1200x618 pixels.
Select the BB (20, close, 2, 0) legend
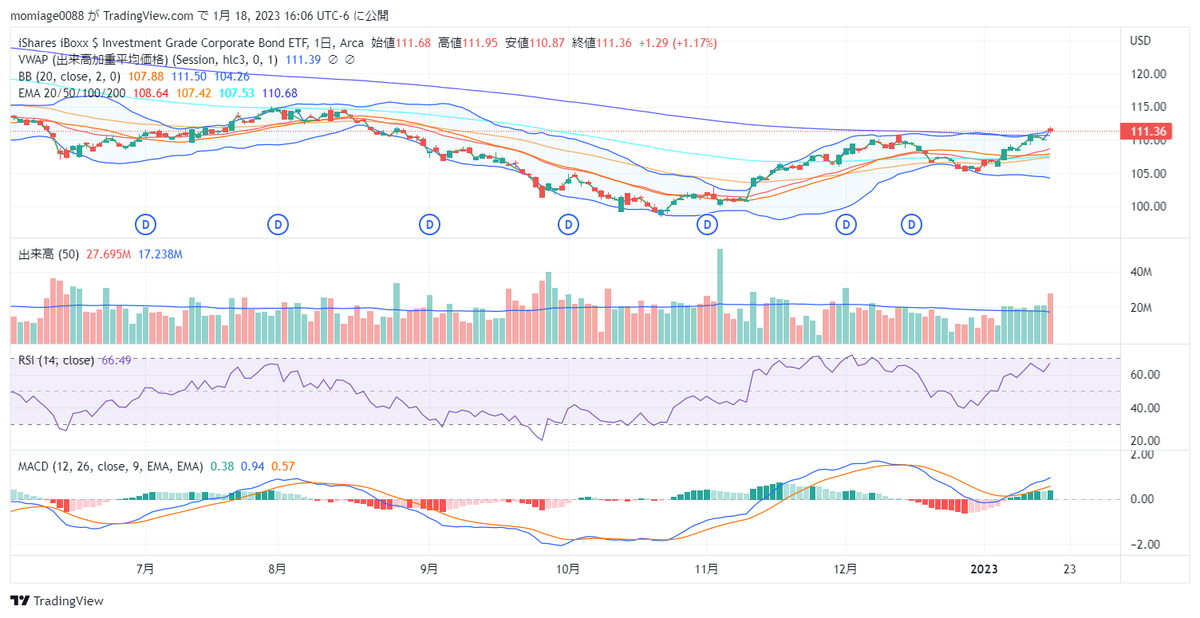tap(70, 76)
